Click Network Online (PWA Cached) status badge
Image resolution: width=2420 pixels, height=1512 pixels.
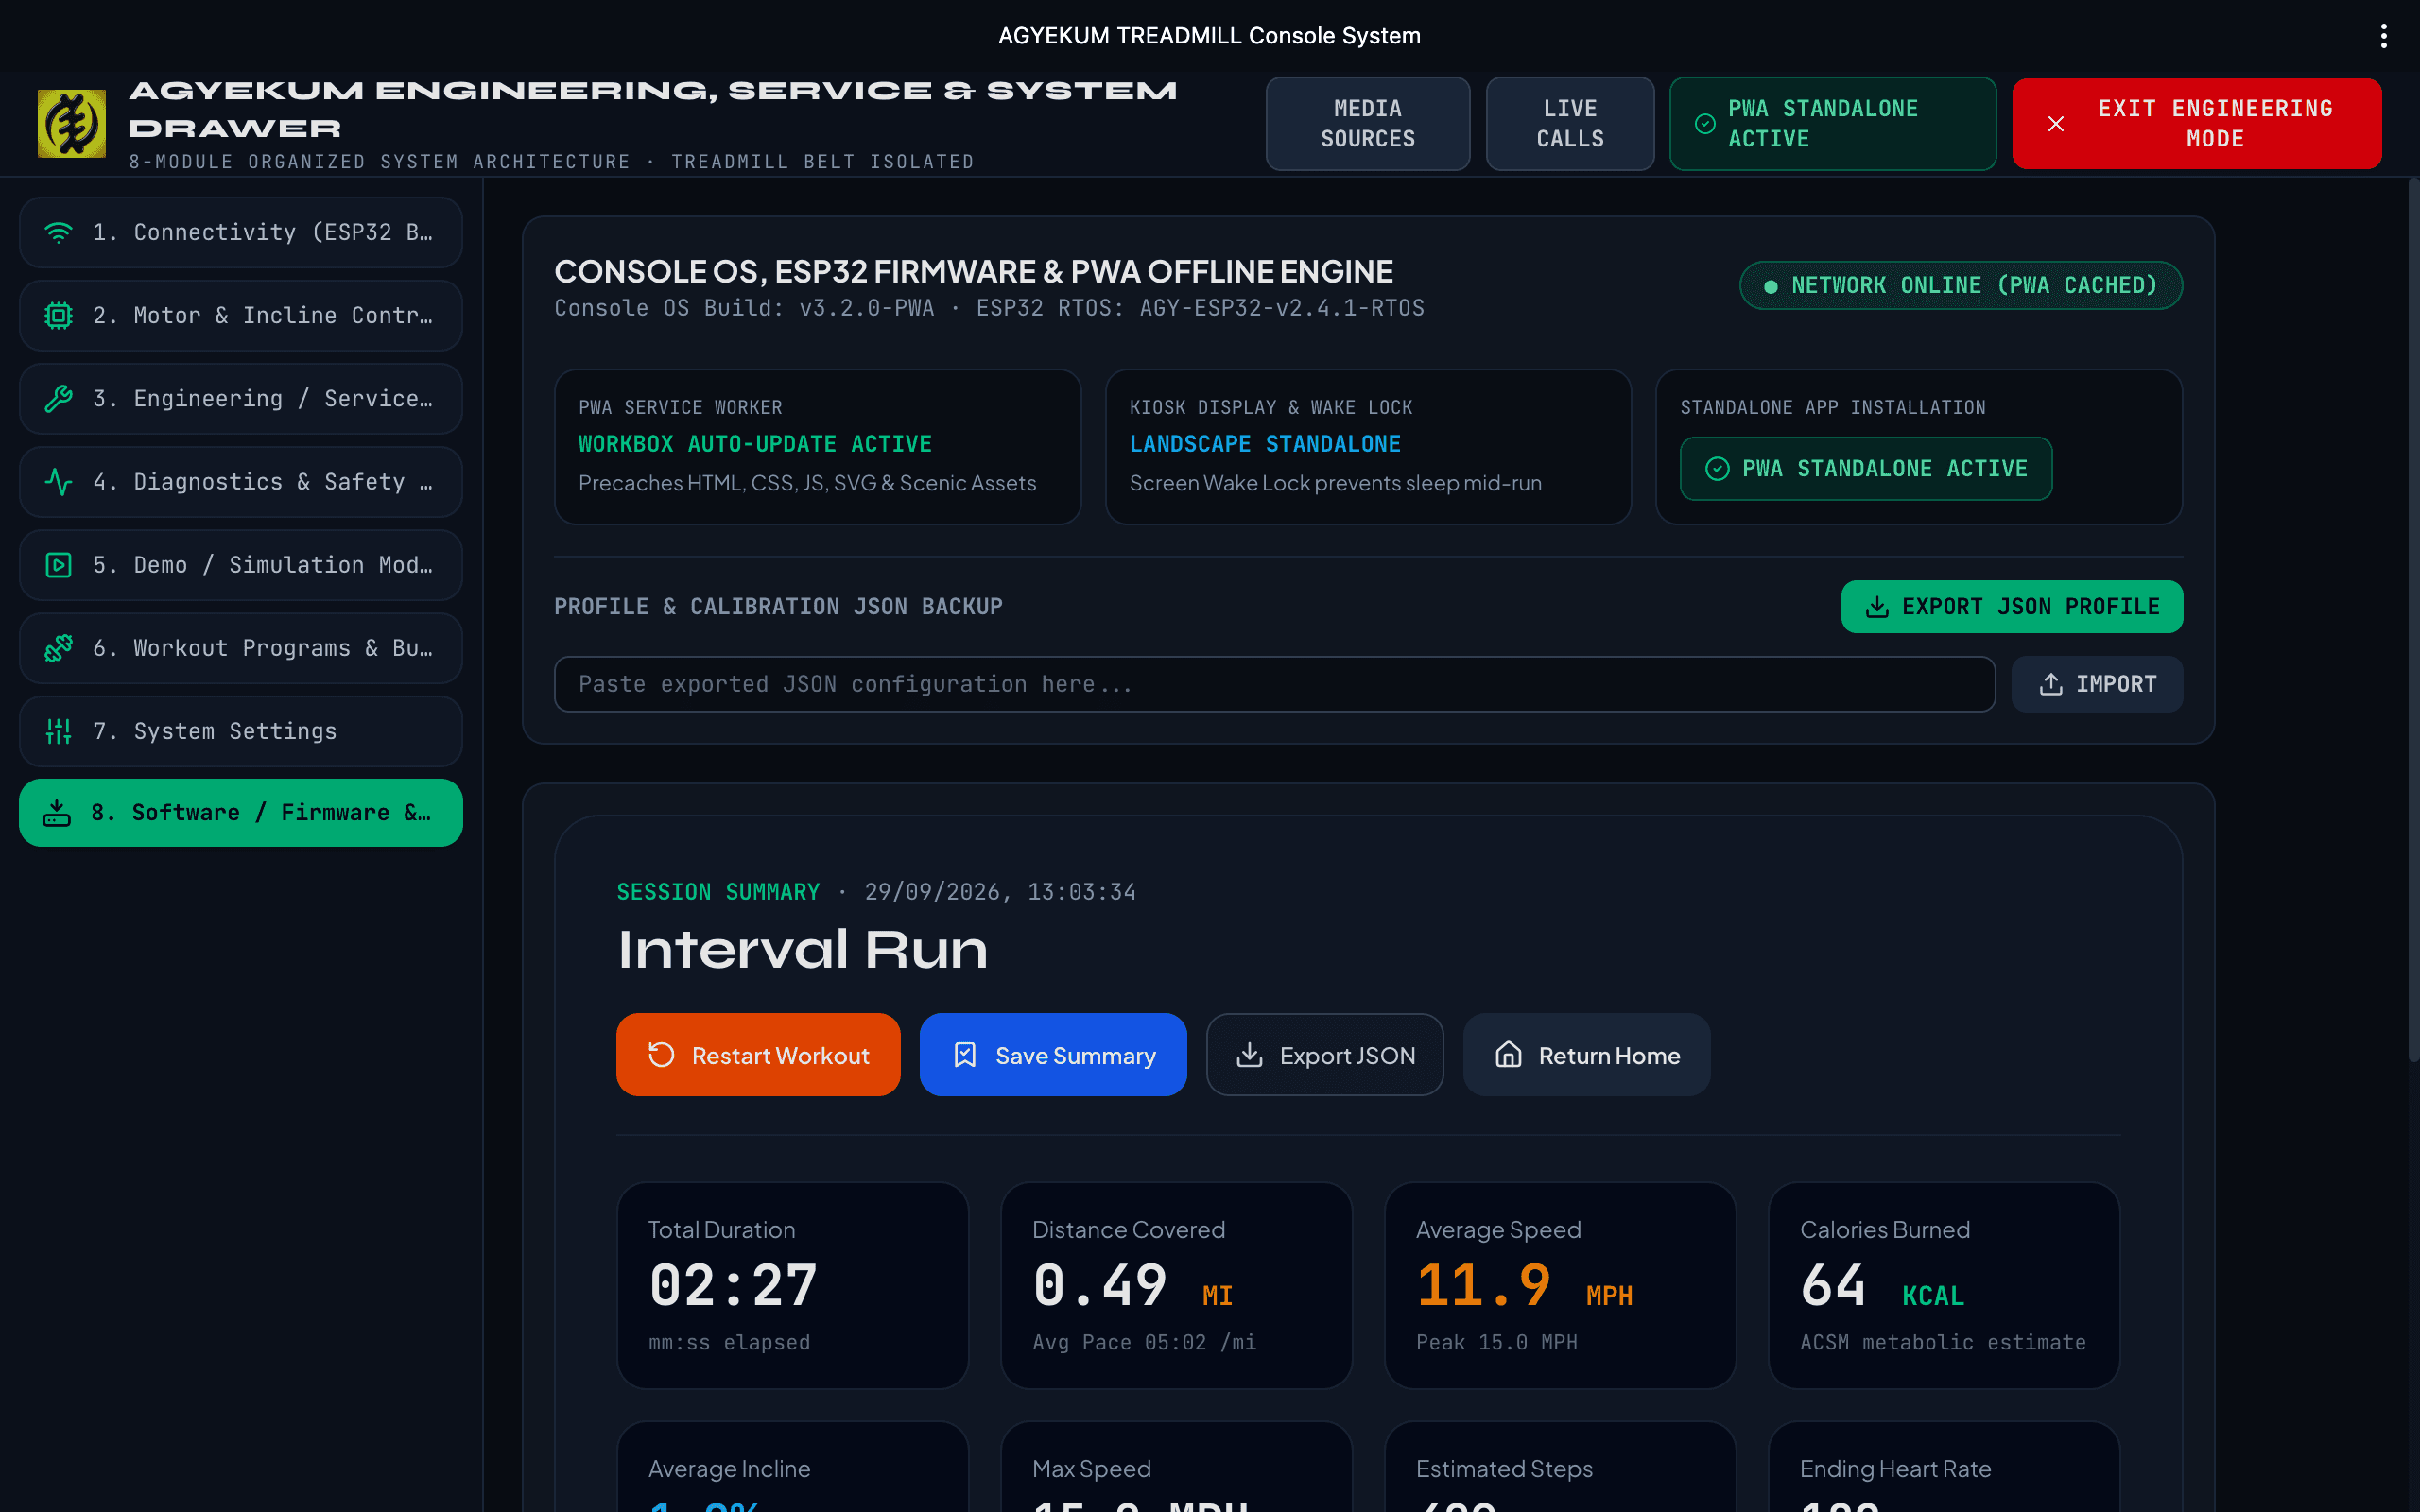[x=1960, y=285]
